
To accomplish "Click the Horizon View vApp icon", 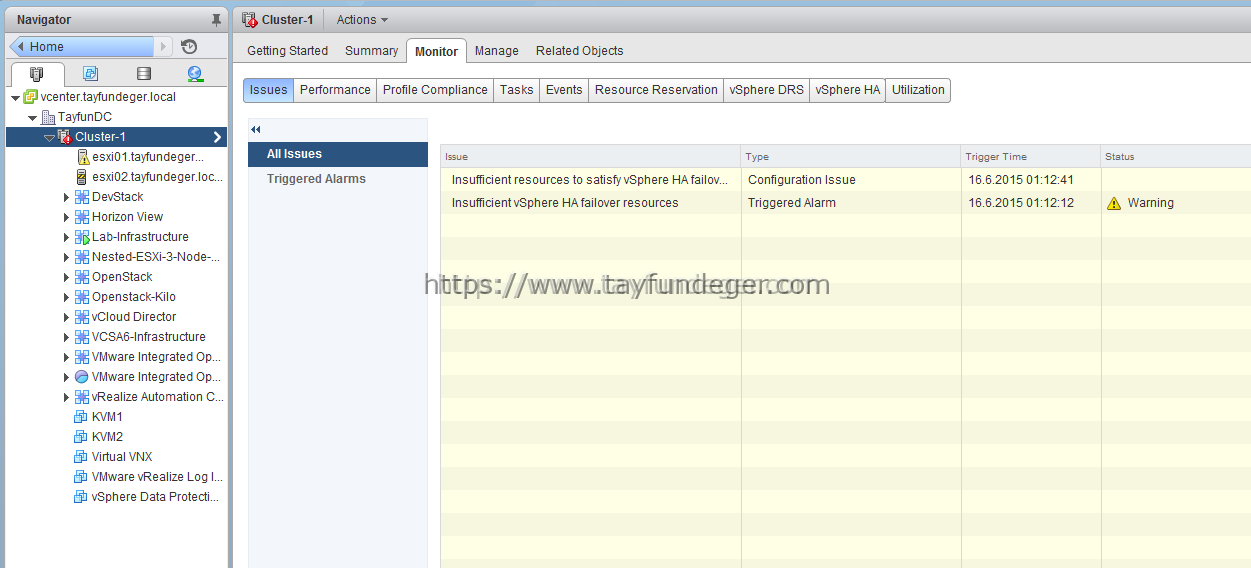I will coord(82,217).
